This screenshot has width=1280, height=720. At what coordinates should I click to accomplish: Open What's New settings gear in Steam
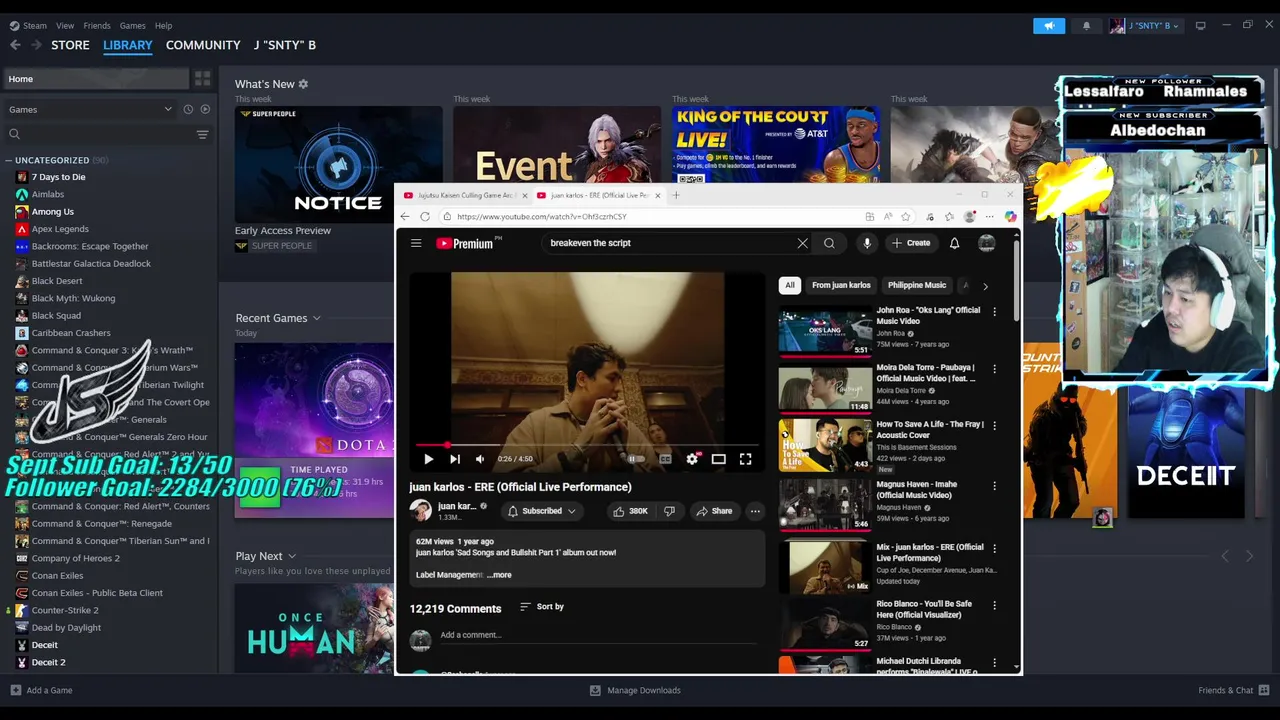tap(303, 84)
